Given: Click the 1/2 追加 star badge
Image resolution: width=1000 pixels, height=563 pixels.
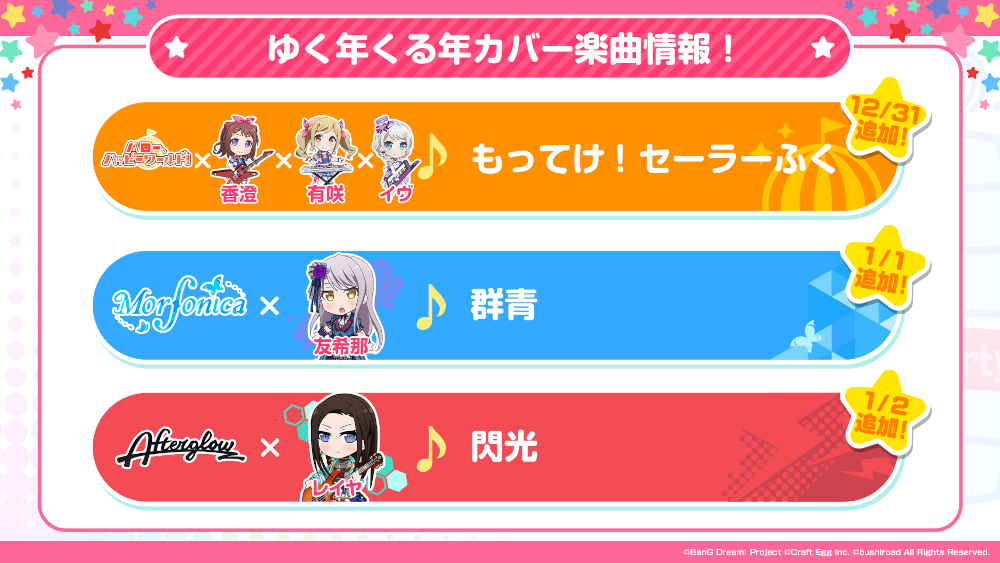Looking at the screenshot, I should tap(885, 413).
